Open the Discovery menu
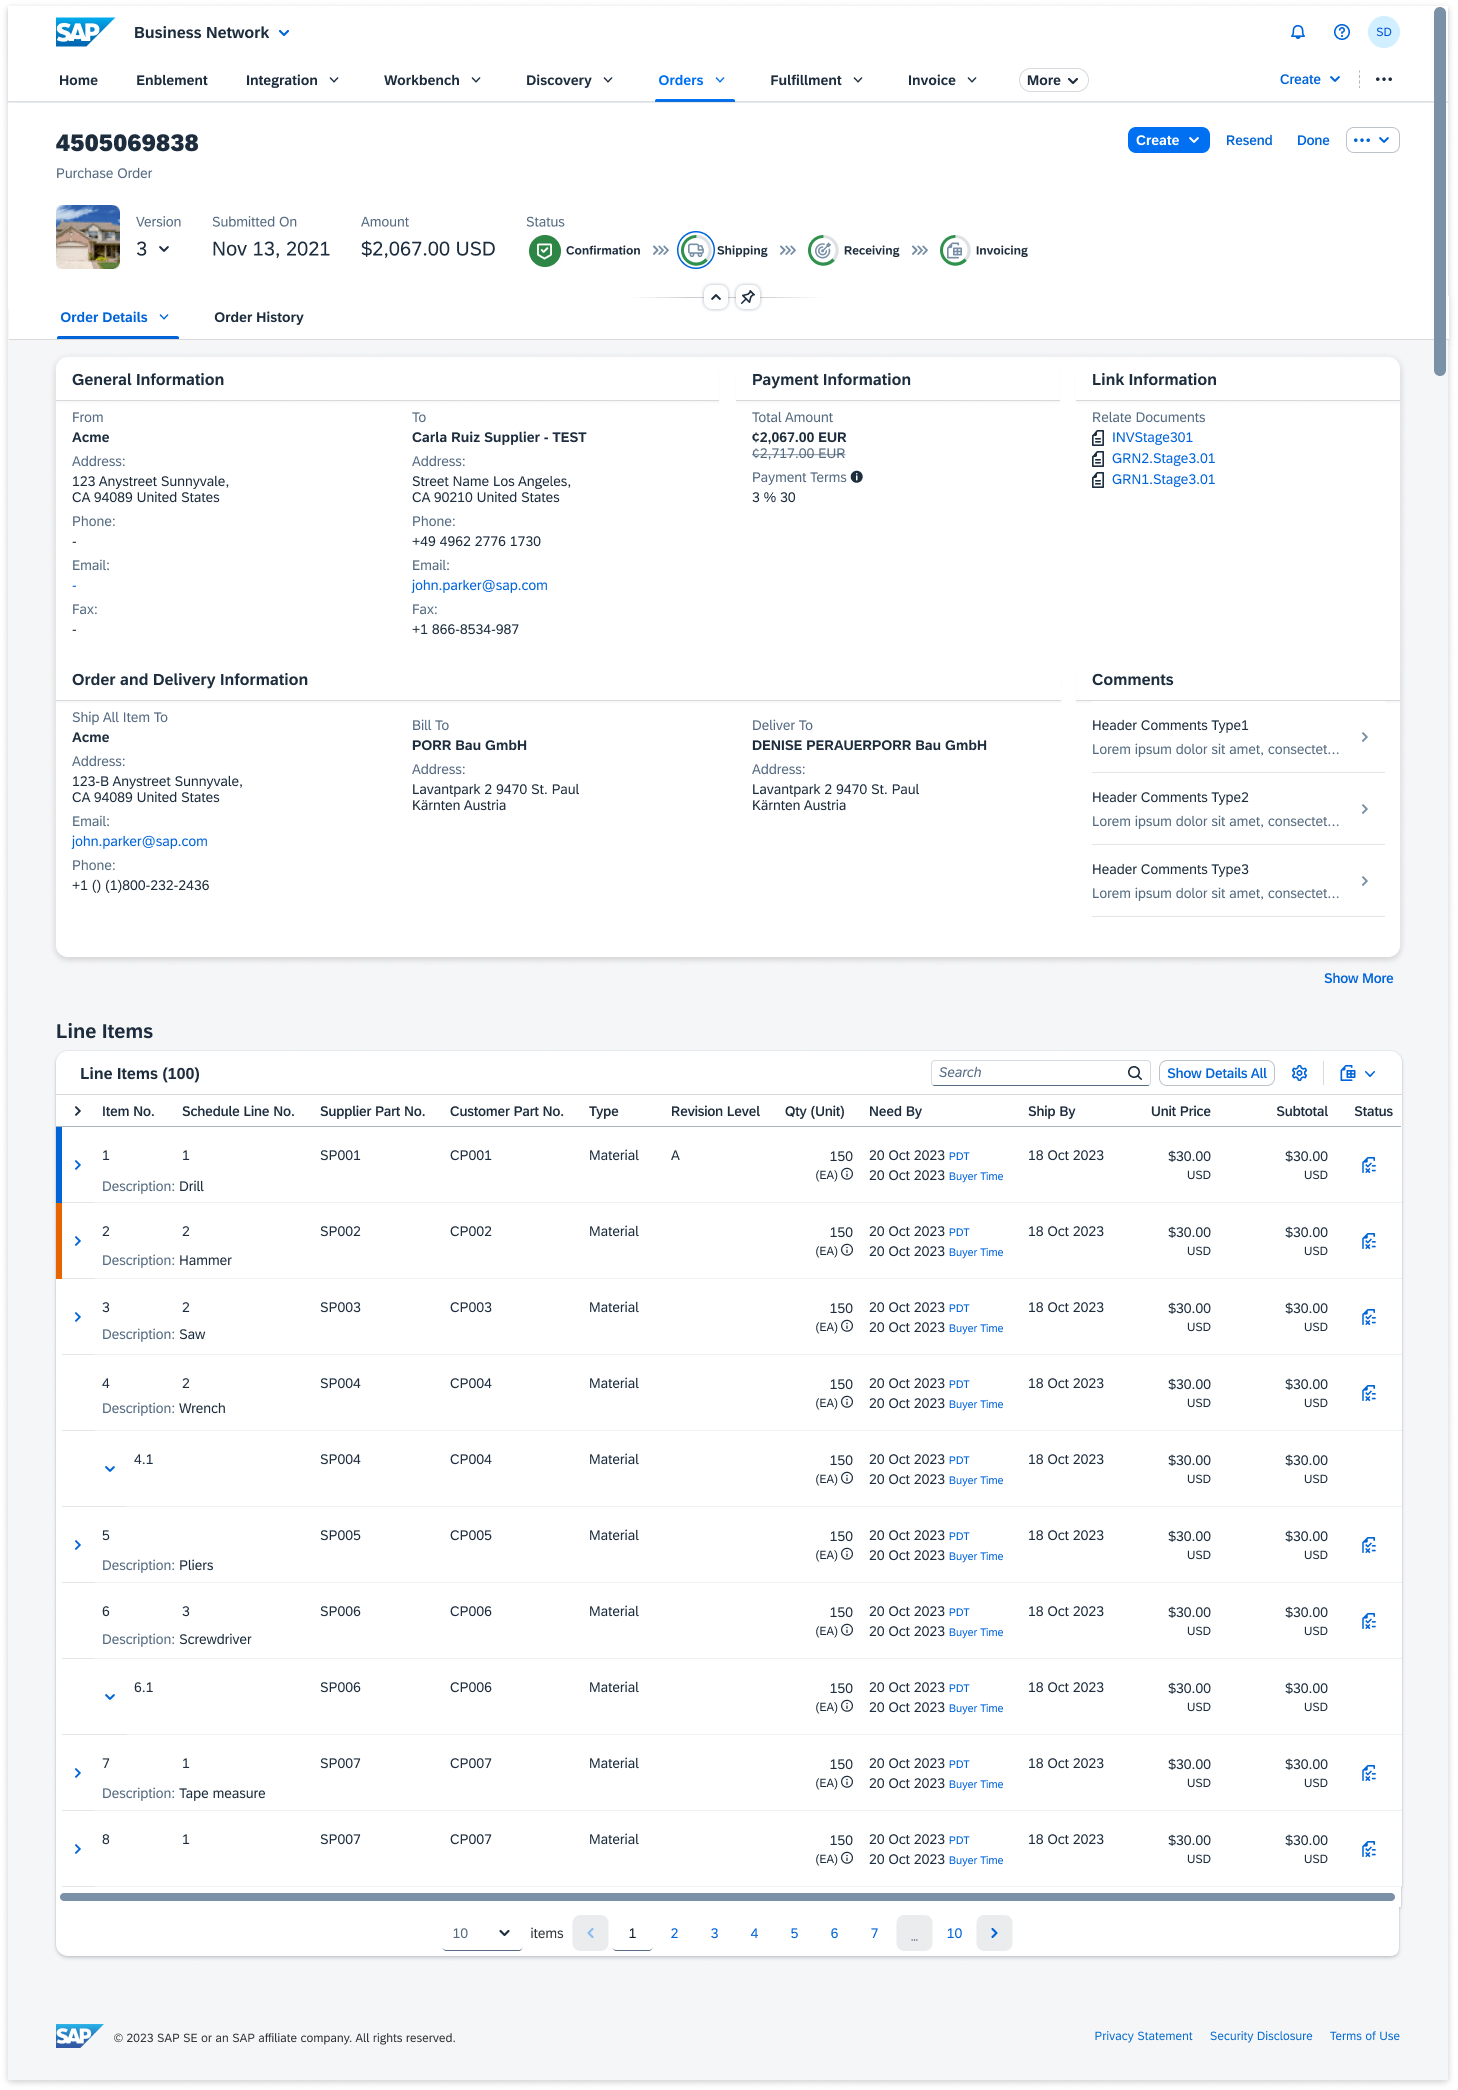 click(x=569, y=80)
